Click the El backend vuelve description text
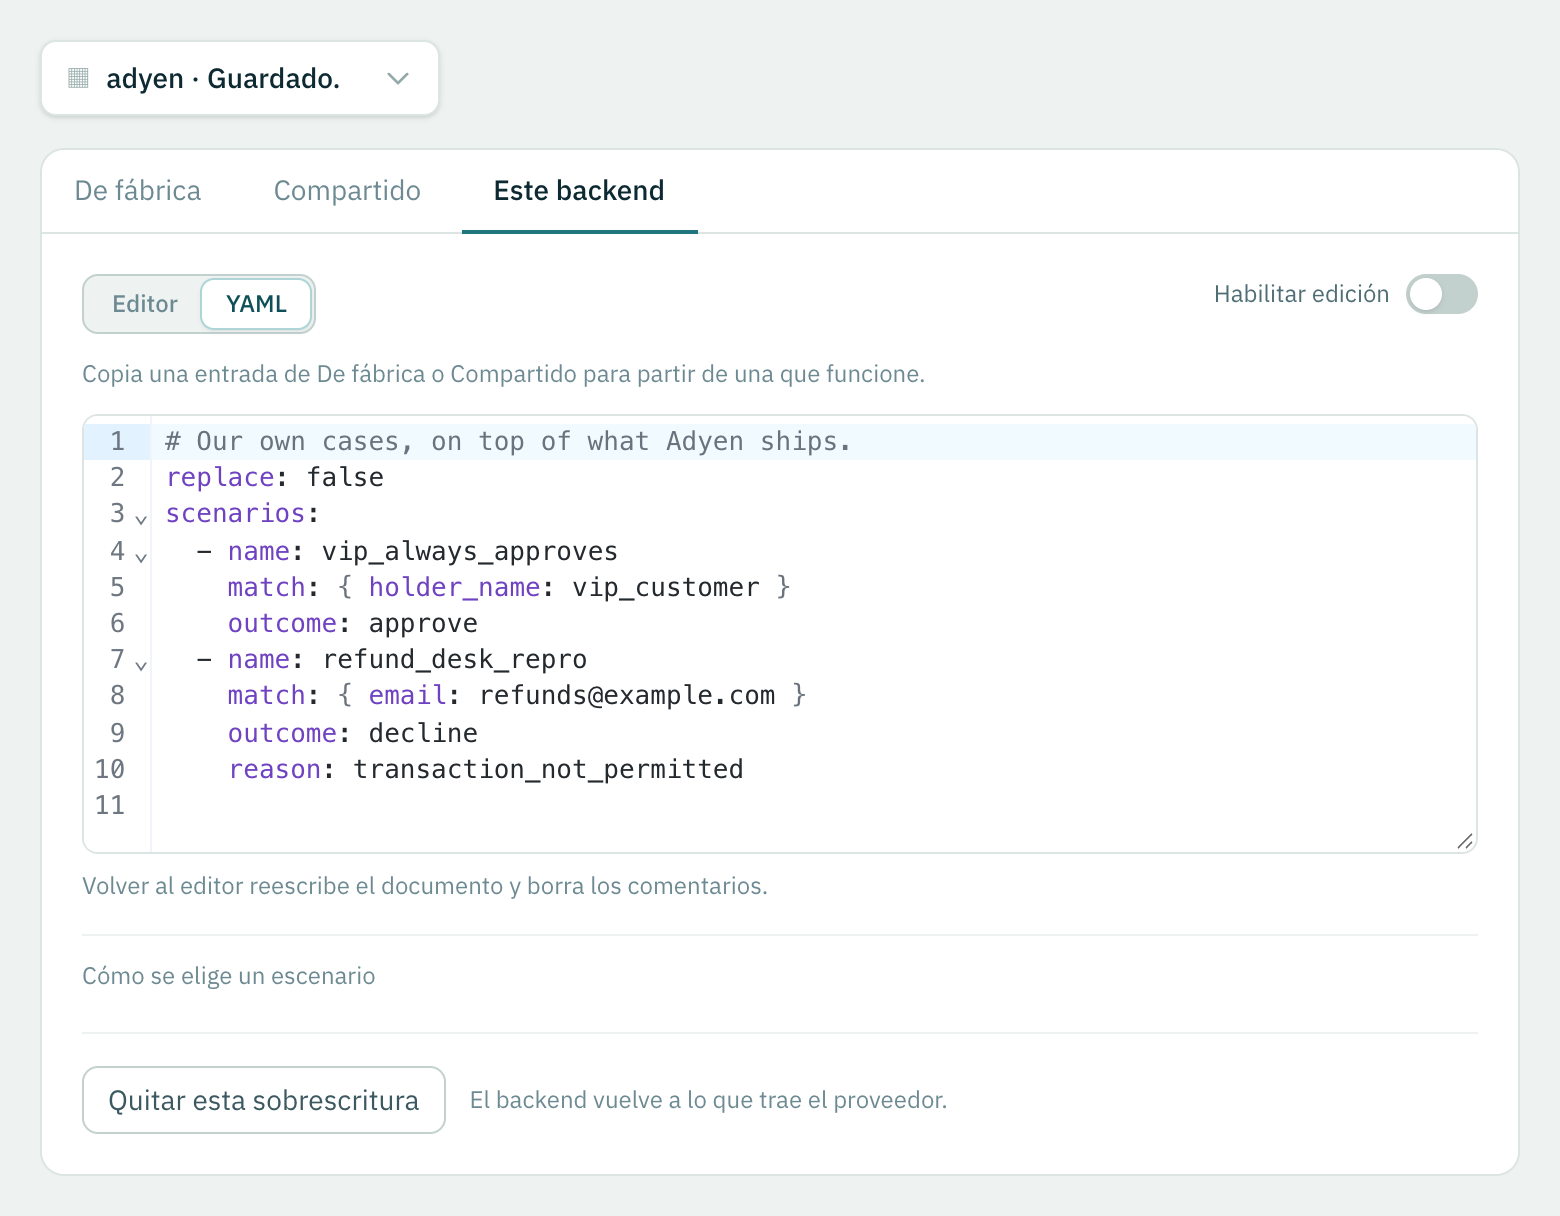Screen dimensions: 1560x1216 tap(708, 1100)
